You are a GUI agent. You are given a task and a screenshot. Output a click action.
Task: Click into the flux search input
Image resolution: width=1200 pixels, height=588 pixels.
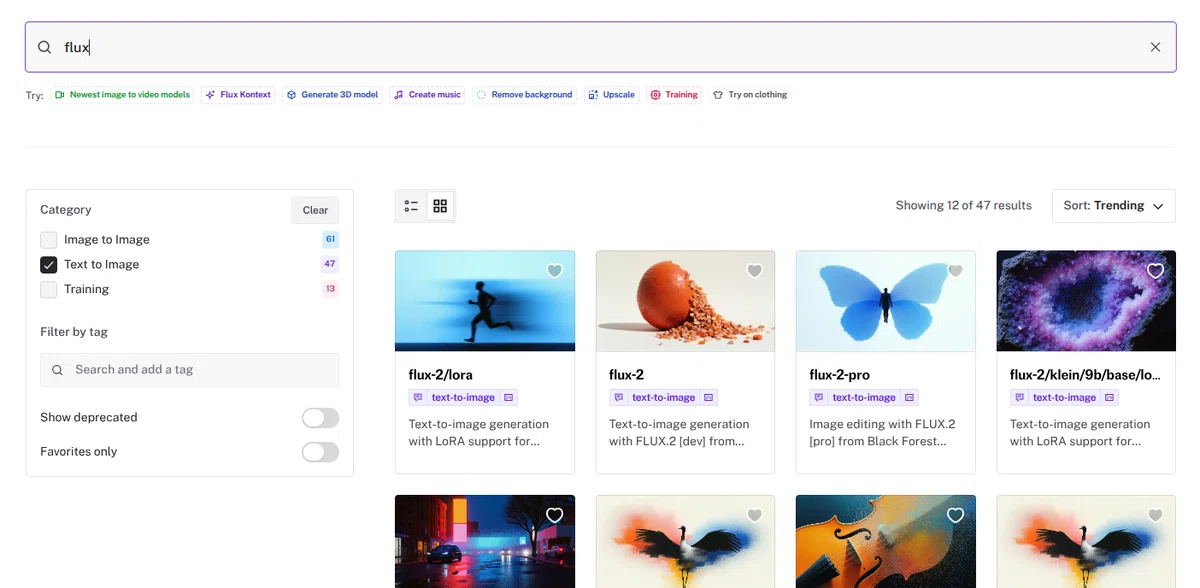pos(600,47)
